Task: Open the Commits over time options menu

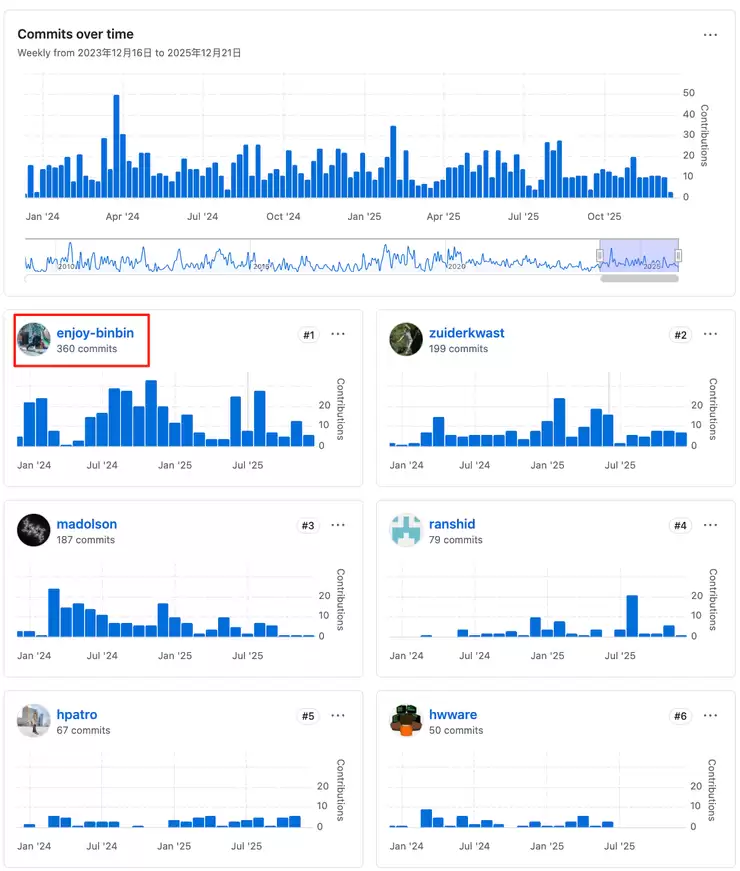Action: 710,35
